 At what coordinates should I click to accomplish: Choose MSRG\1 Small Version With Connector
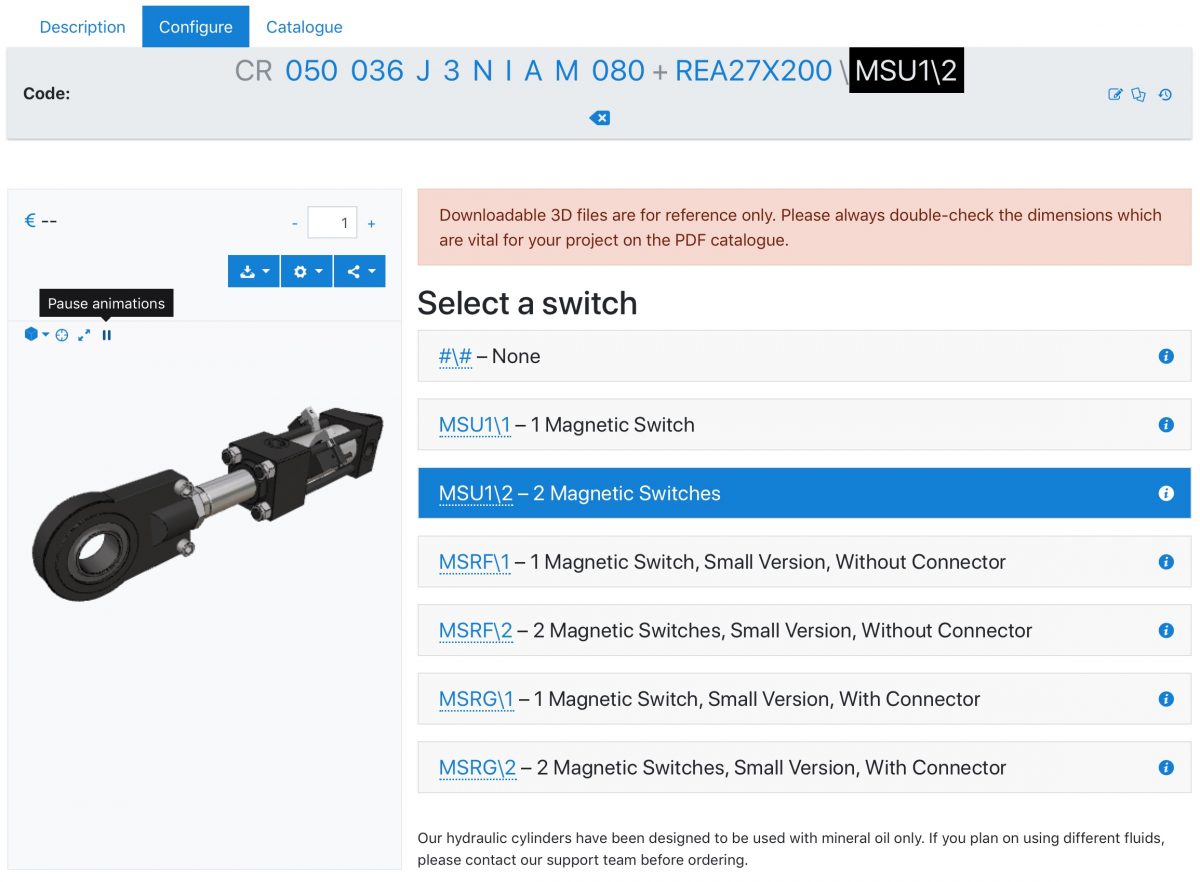click(x=805, y=699)
